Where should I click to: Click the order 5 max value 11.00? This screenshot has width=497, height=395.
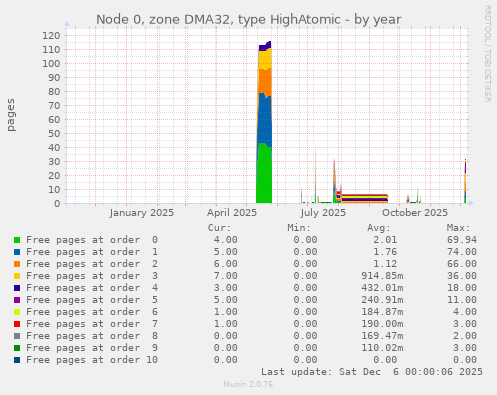[462, 300]
